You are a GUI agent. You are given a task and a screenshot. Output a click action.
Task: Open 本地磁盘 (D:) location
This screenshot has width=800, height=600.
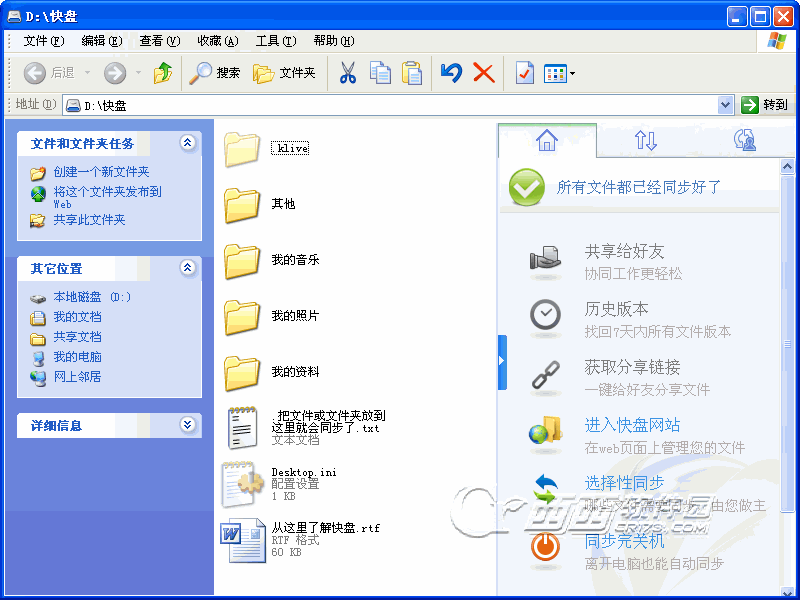pos(92,297)
